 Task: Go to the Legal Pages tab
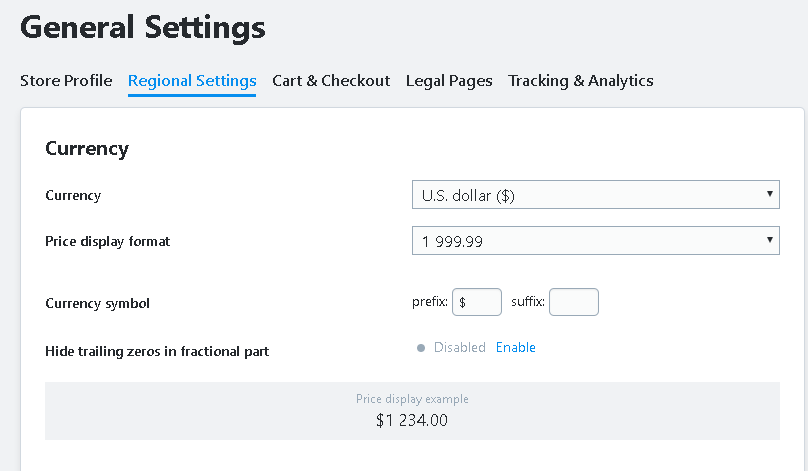[449, 81]
